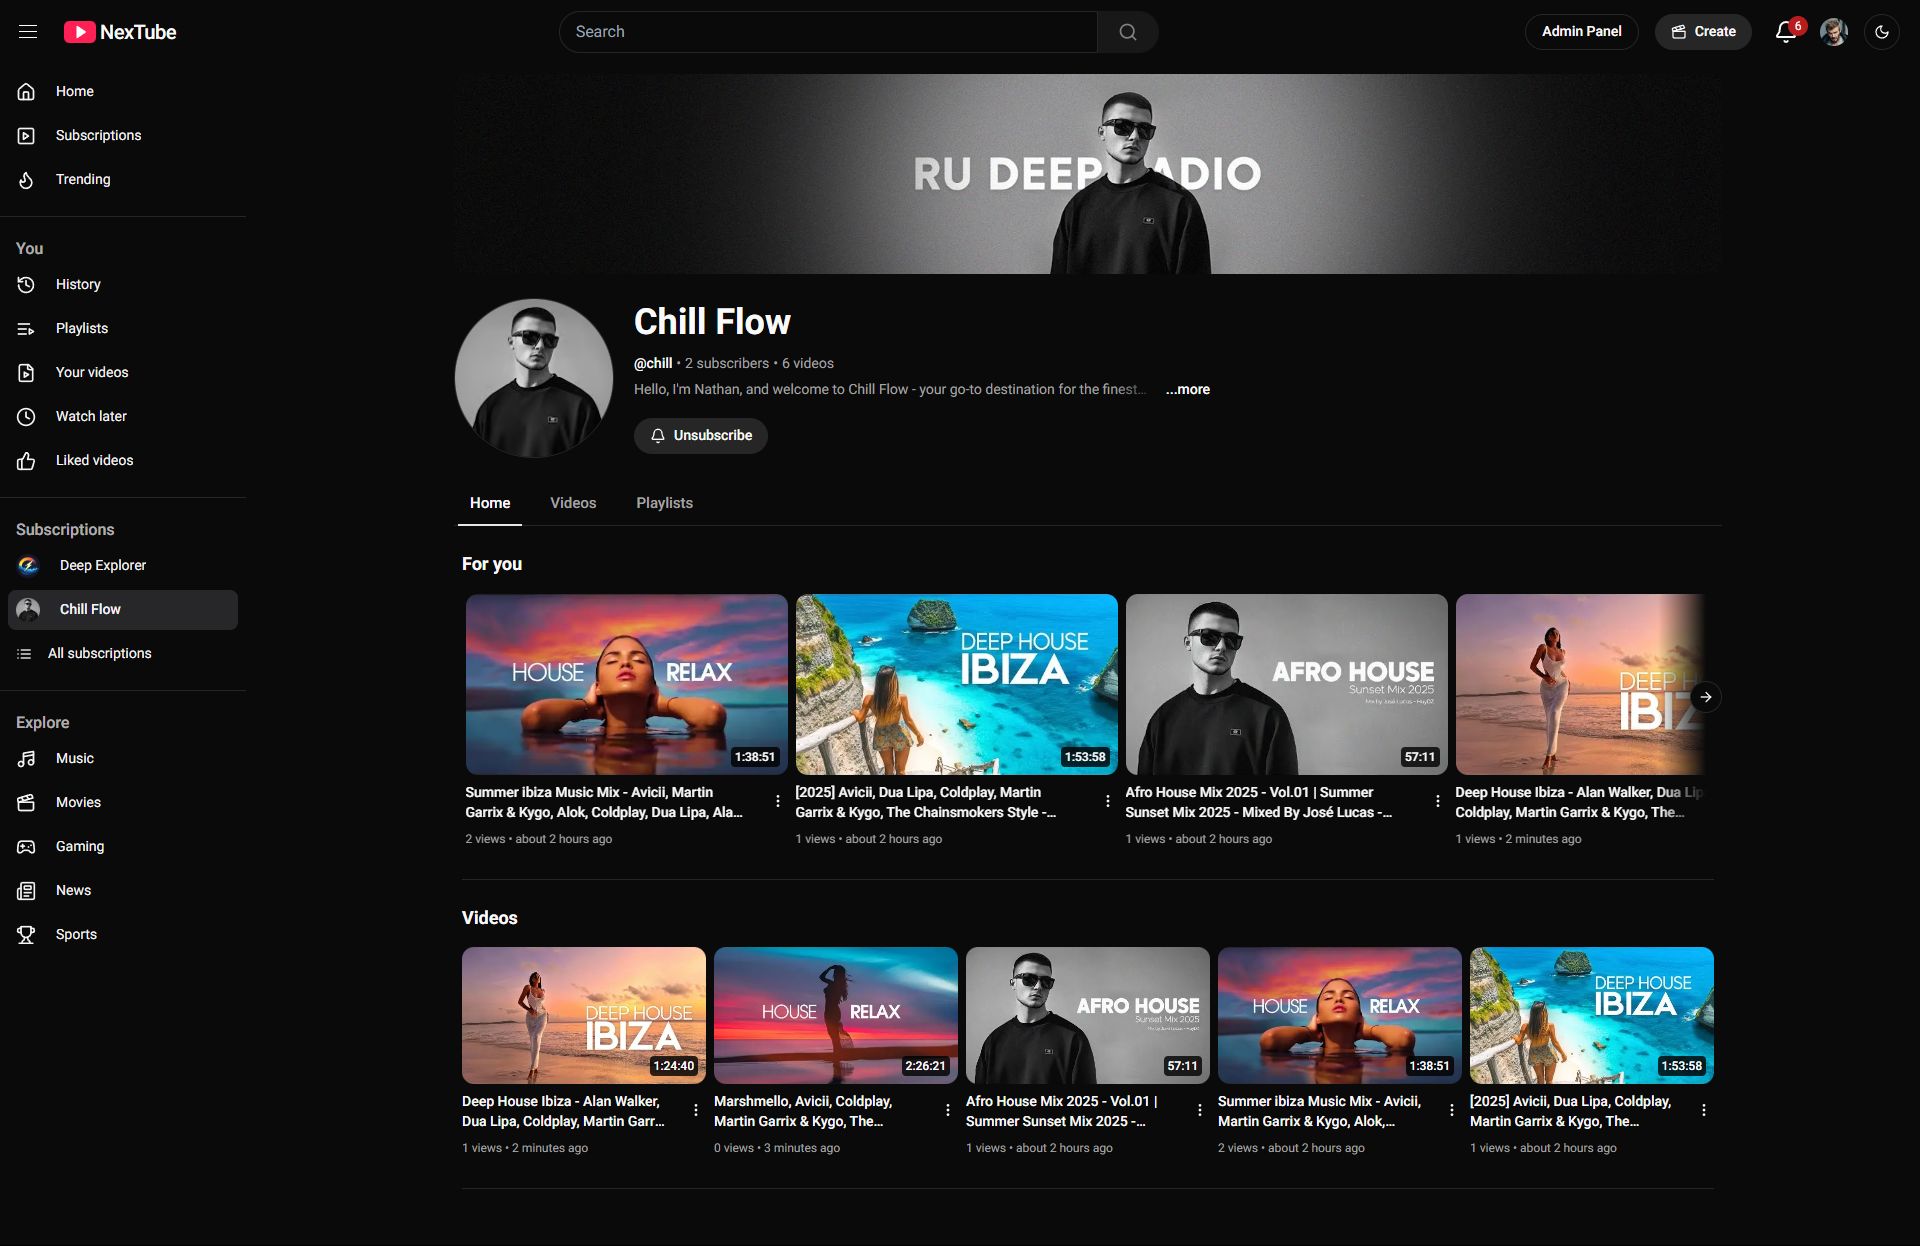Screen dimensions: 1920x1246
Task: Open Watch later in the sidebar
Action: pyautogui.click(x=91, y=416)
